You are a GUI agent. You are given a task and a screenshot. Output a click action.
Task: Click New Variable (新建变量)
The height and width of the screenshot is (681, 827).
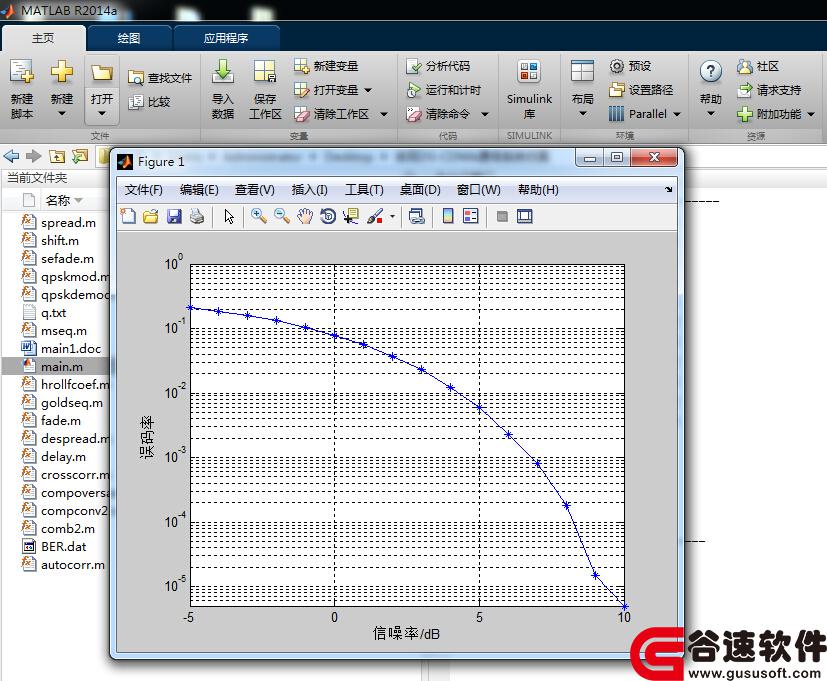(x=326, y=66)
